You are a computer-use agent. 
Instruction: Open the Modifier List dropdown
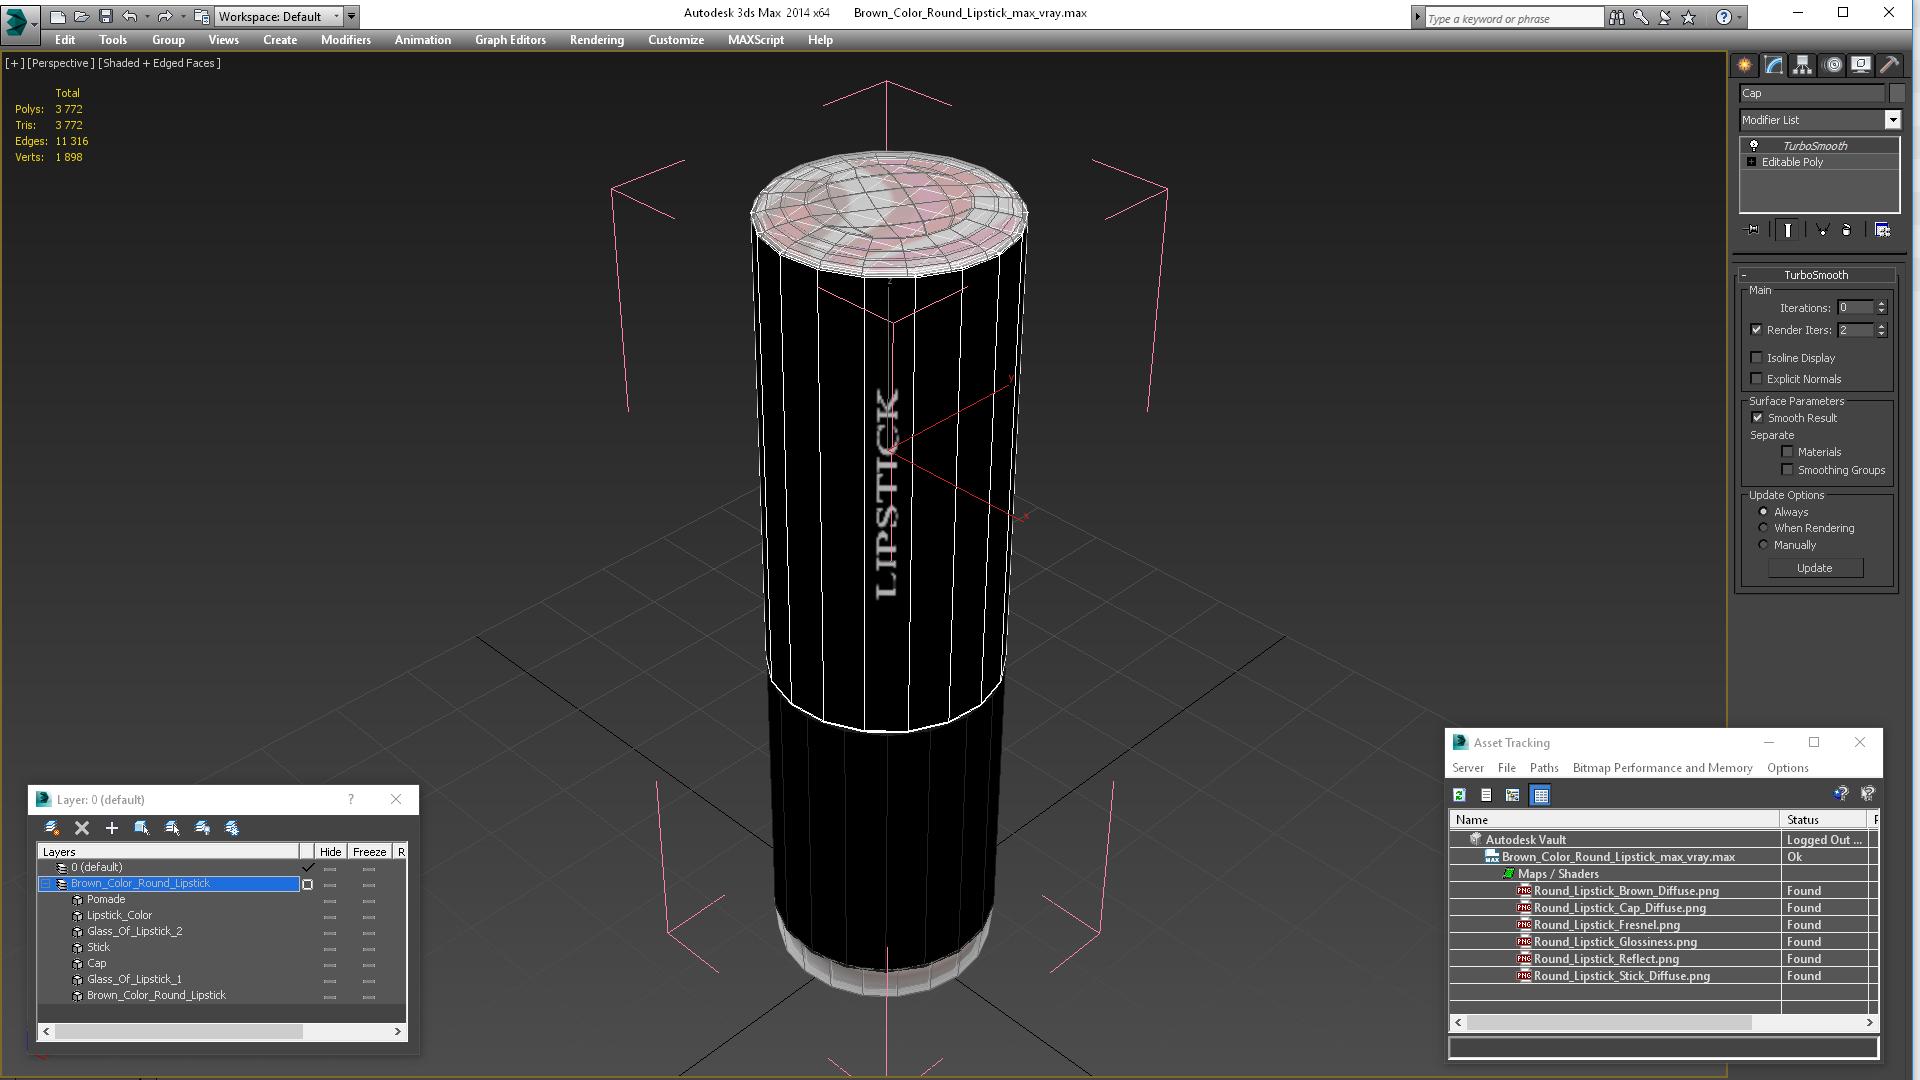(x=1892, y=120)
